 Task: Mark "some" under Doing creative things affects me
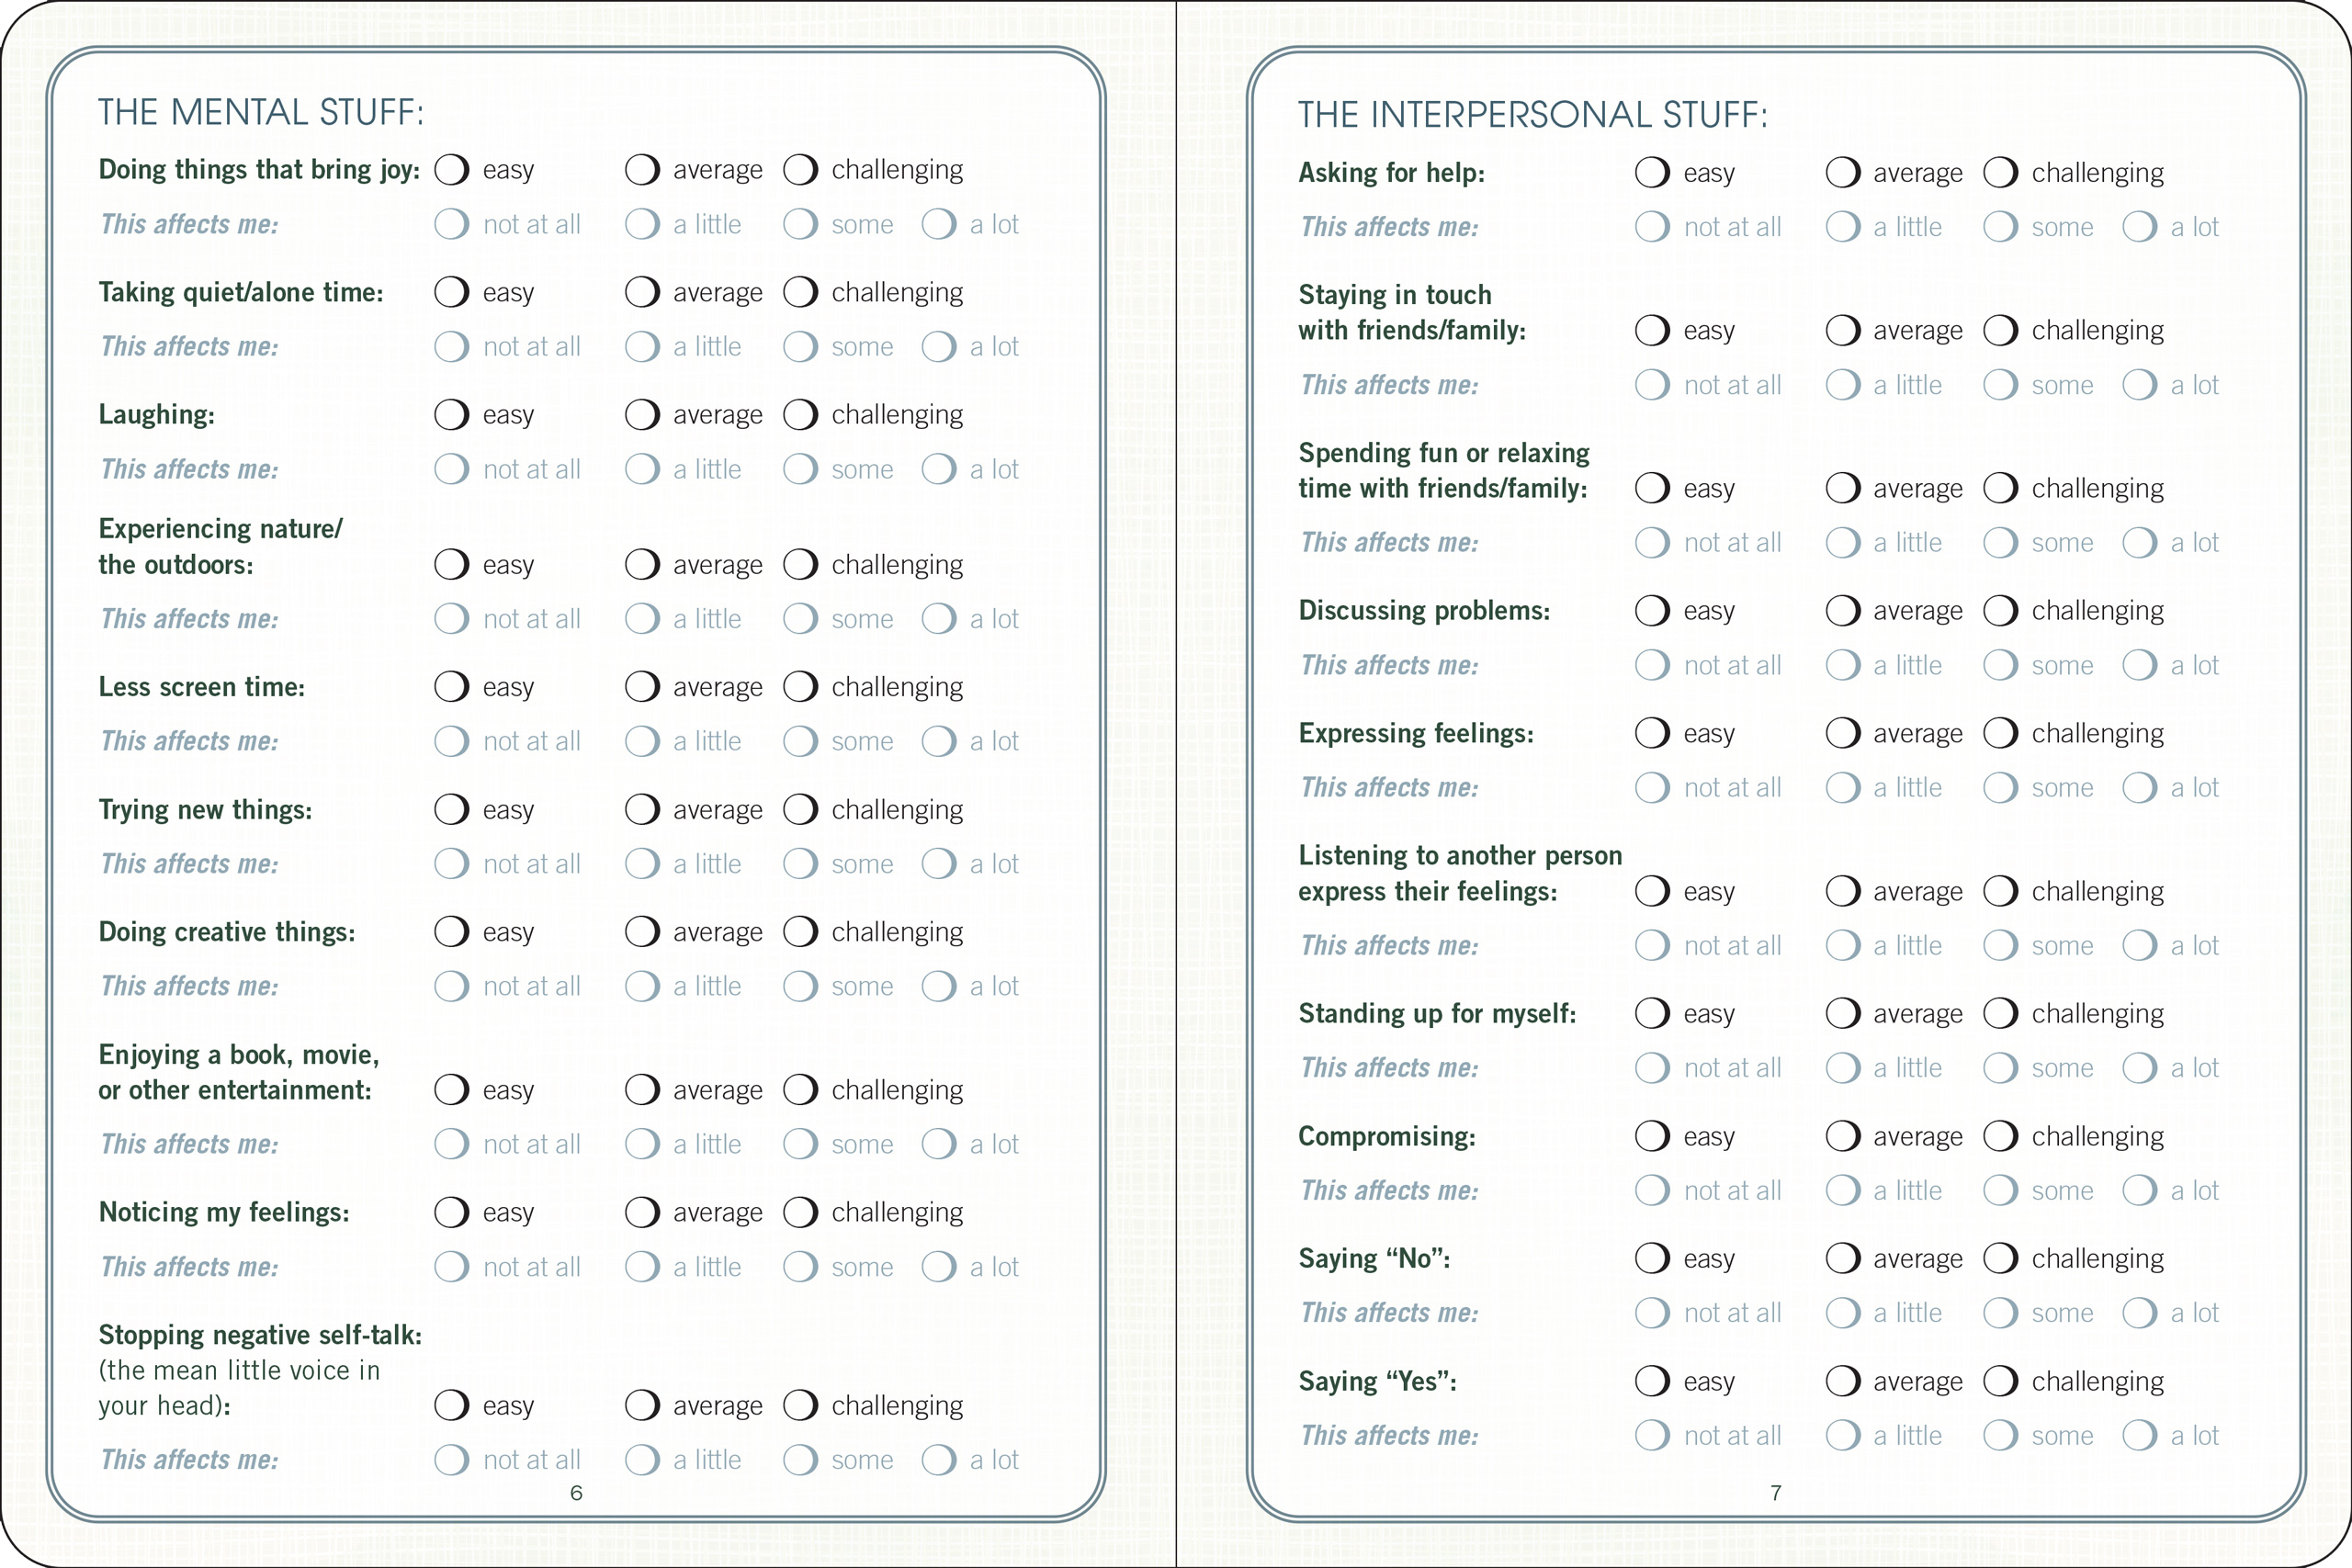pos(800,986)
